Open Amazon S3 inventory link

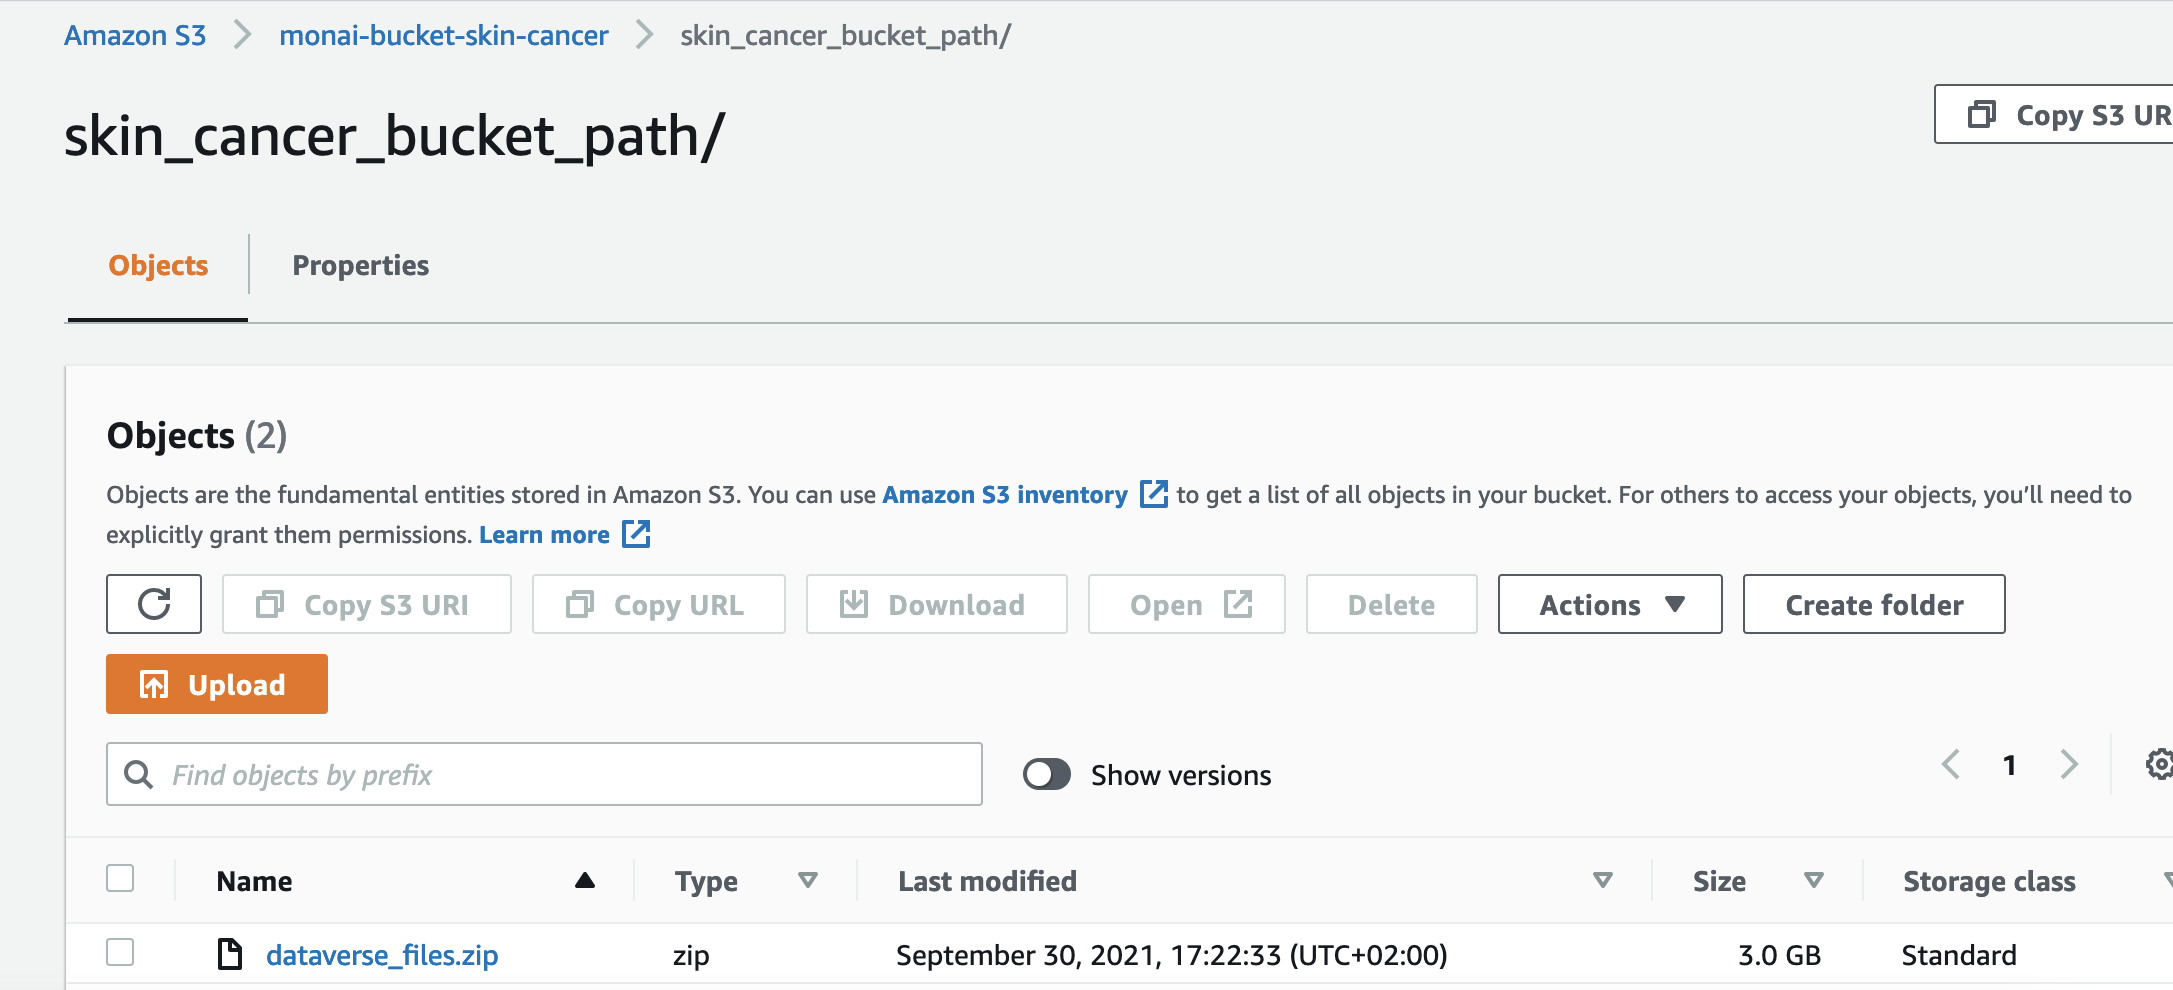[1005, 494]
